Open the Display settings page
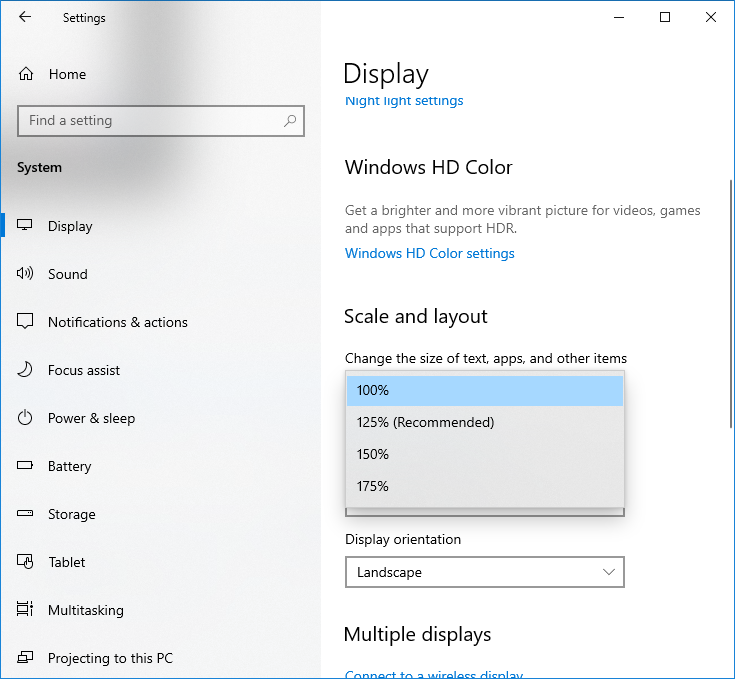735x679 pixels. pyautogui.click(x=160, y=226)
